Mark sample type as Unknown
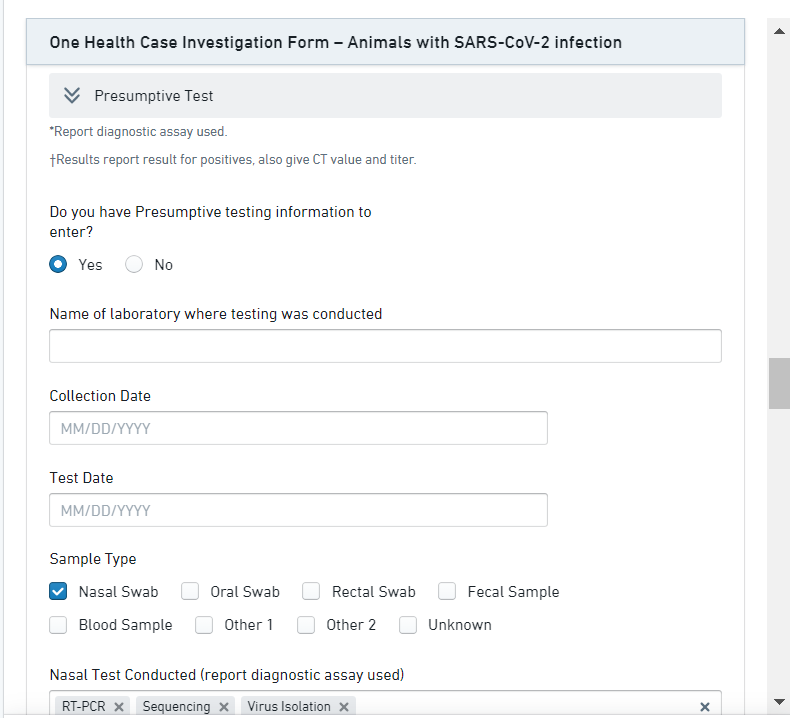The height and width of the screenshot is (718, 790). click(408, 625)
